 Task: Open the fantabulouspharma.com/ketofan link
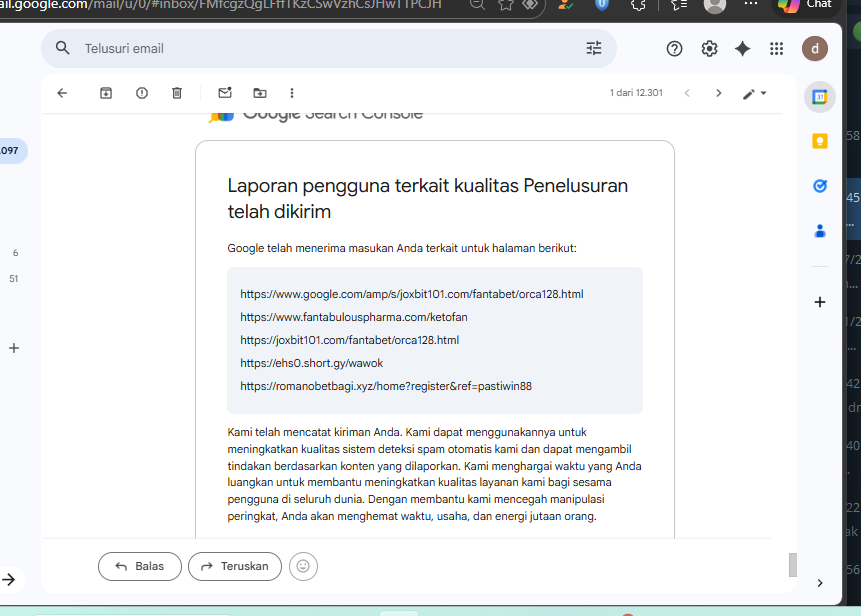point(354,317)
